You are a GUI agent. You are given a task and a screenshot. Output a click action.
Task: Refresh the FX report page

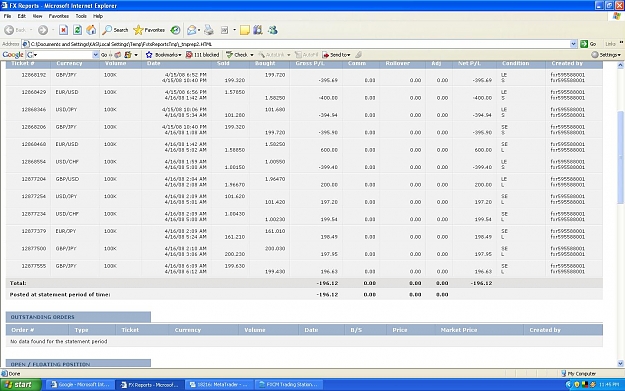[x=77, y=30]
